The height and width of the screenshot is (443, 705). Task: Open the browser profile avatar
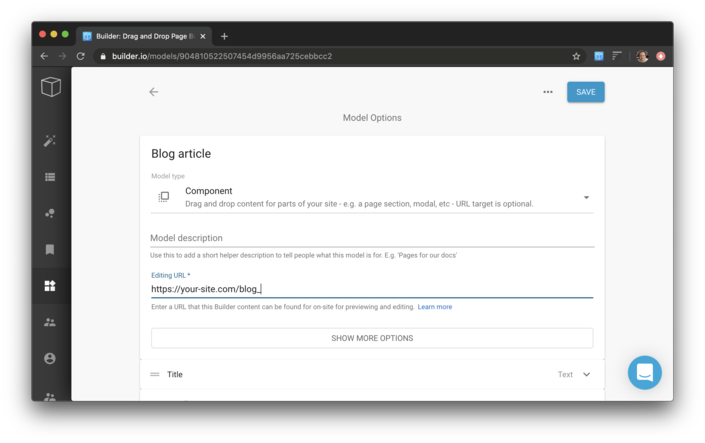point(642,56)
